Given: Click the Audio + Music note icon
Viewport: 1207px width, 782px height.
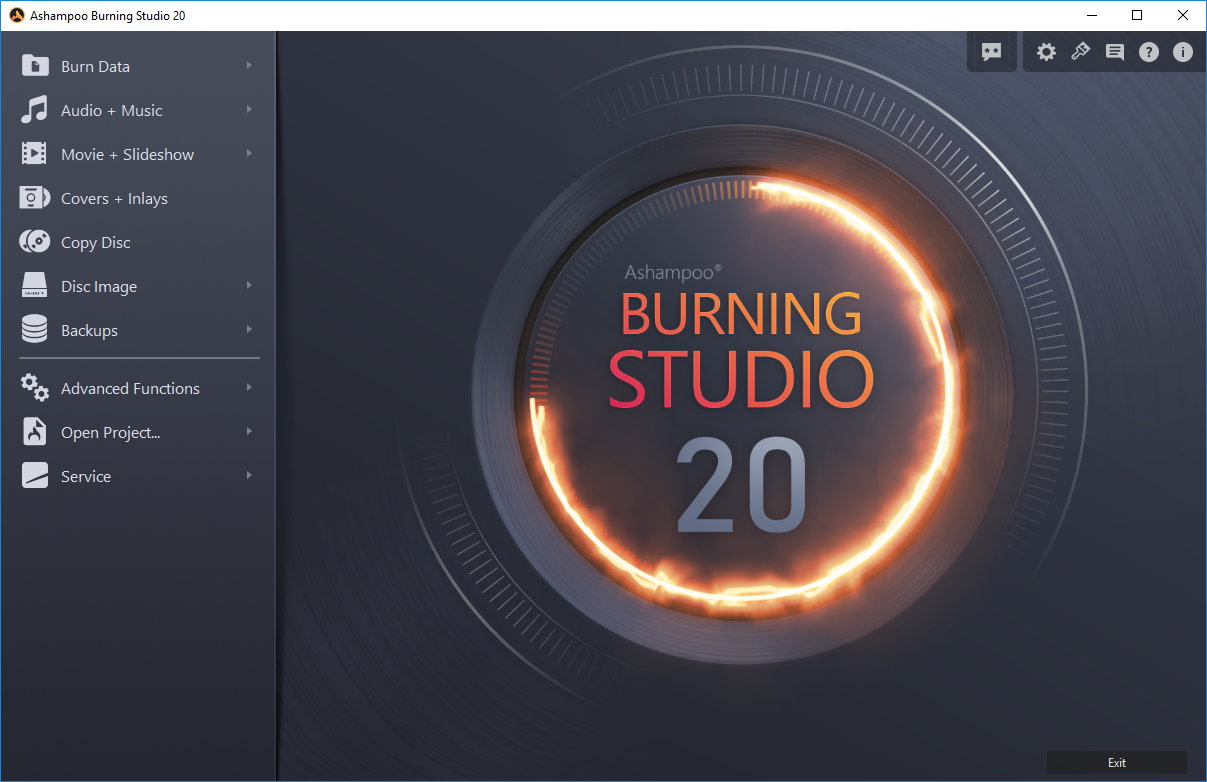Looking at the screenshot, I should 35,110.
